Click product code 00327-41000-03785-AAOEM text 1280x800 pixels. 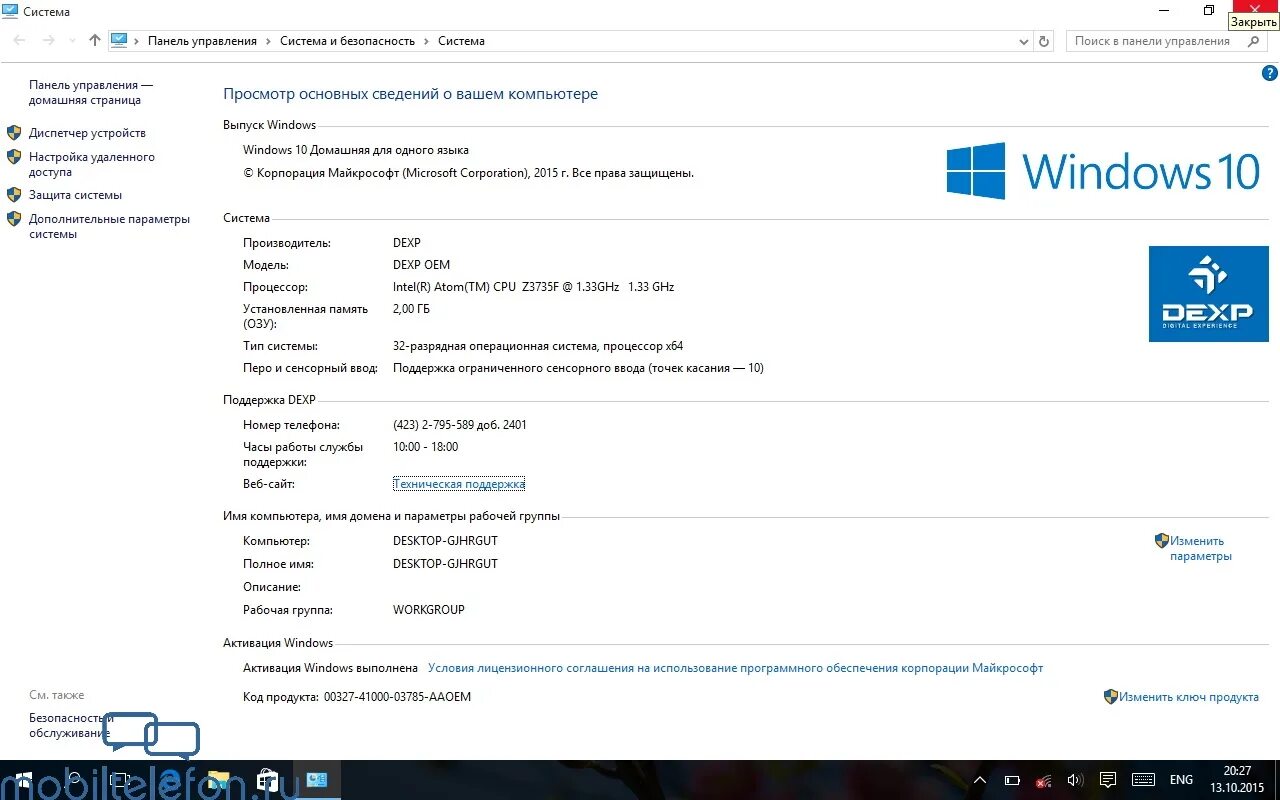coord(397,697)
